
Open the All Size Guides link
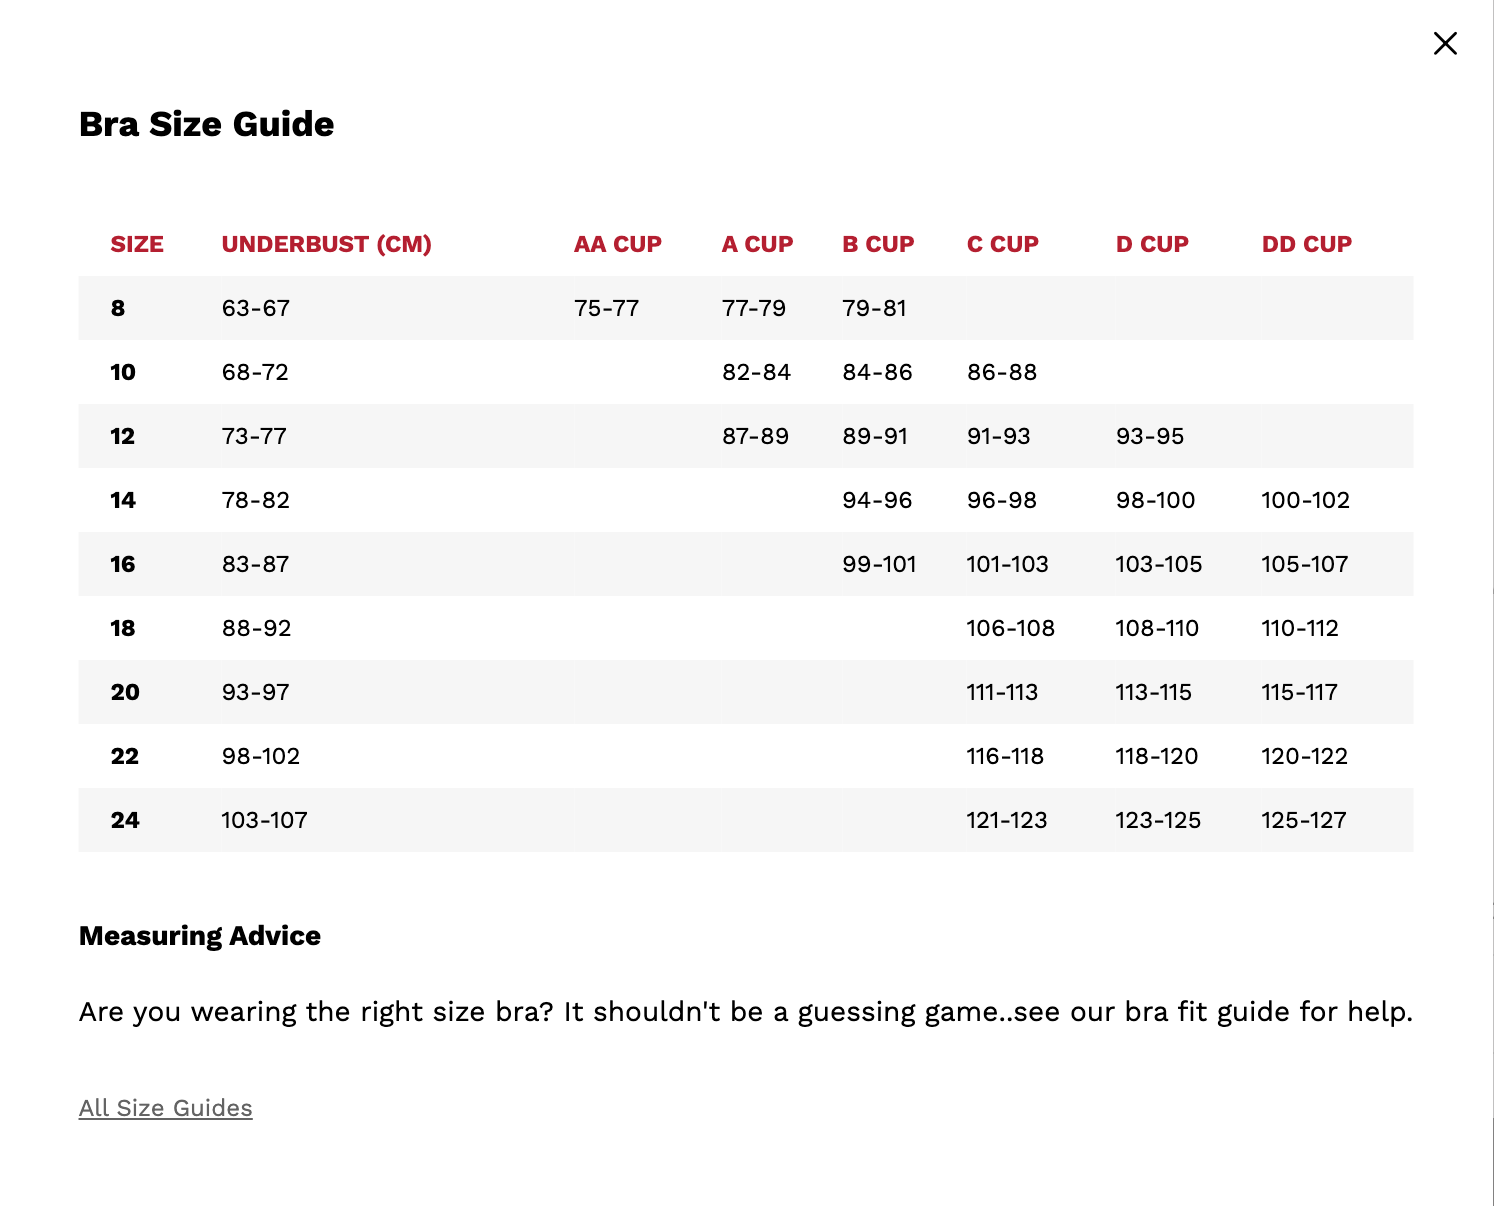pyautogui.click(x=166, y=1108)
